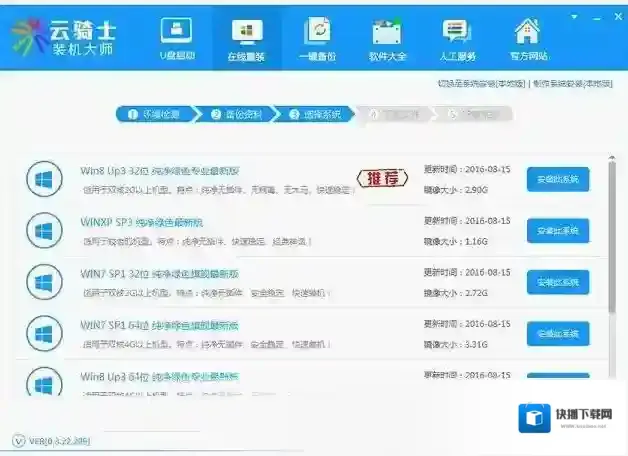Viewport: 628px width, 456px height.
Task: Open the U盘启动 section
Action: (177, 39)
